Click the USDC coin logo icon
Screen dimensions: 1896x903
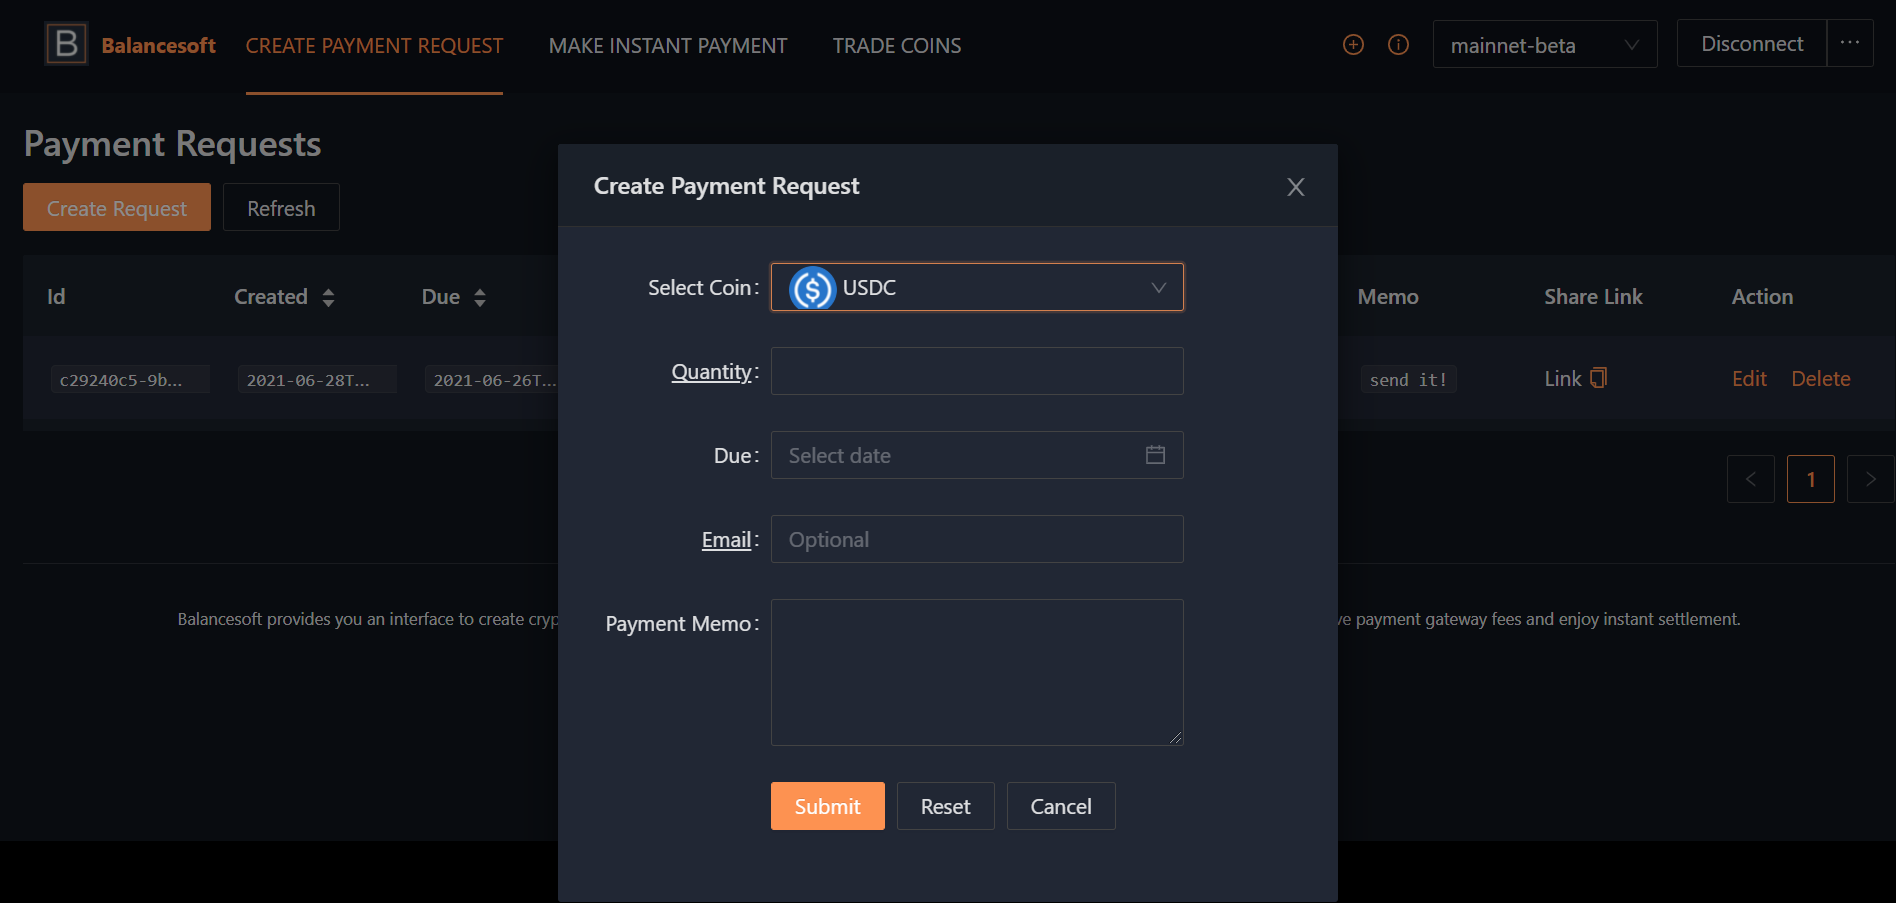click(x=812, y=288)
